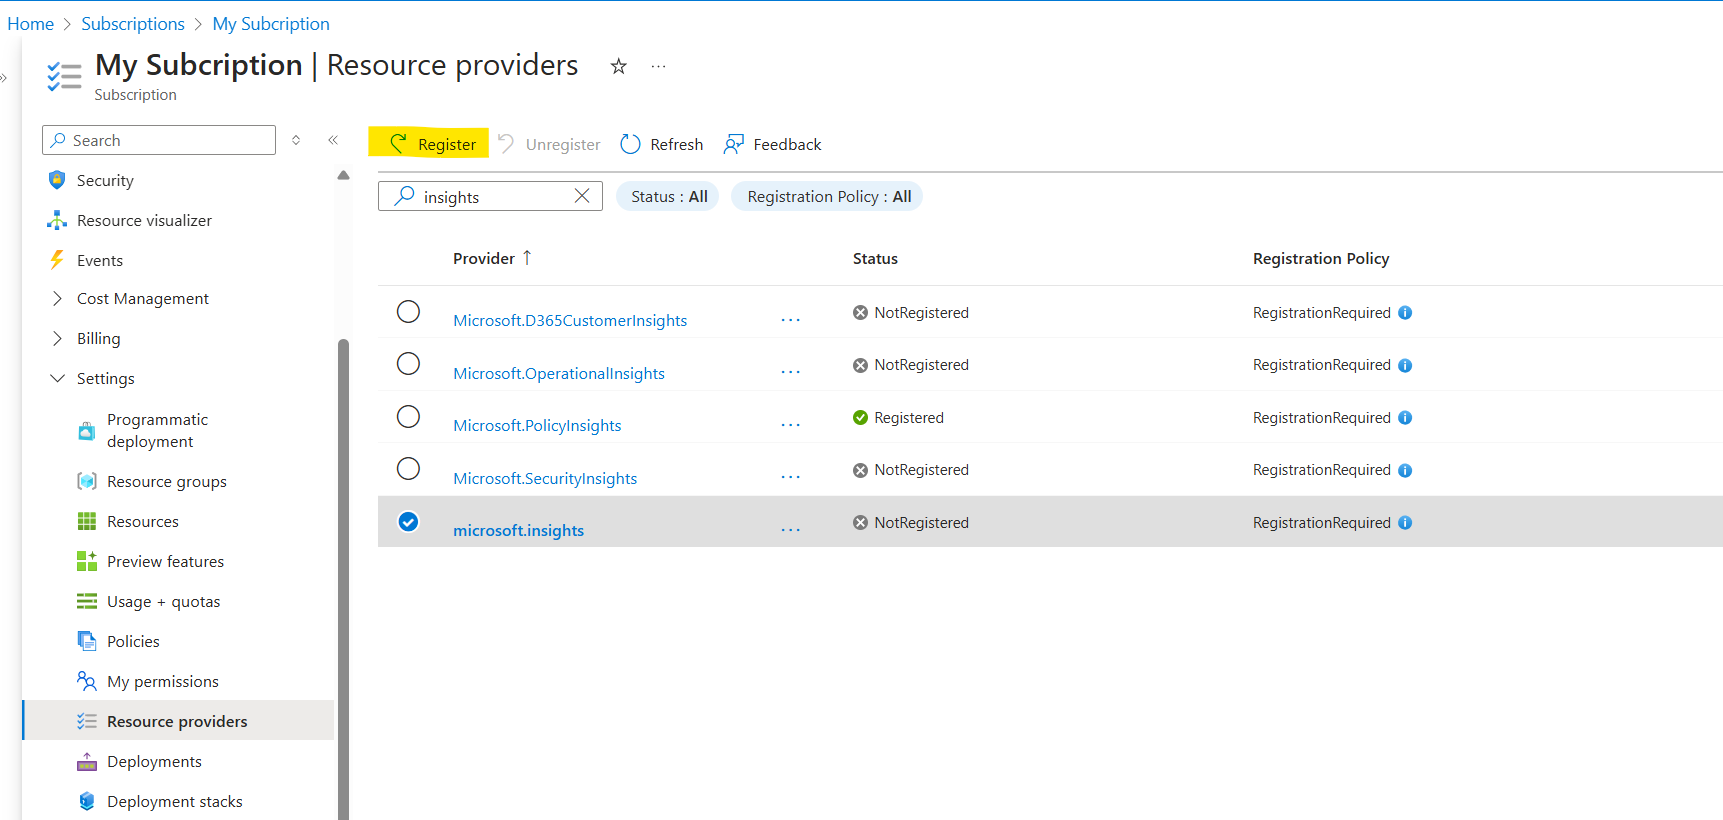This screenshot has width=1723, height=820.
Task: Refresh the resource providers list
Action: [x=662, y=144]
